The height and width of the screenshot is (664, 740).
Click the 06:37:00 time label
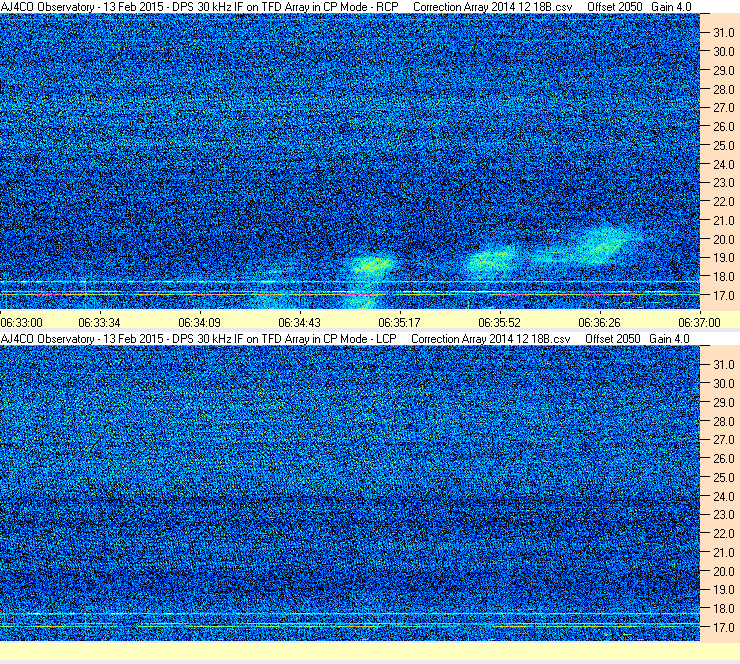point(699,323)
